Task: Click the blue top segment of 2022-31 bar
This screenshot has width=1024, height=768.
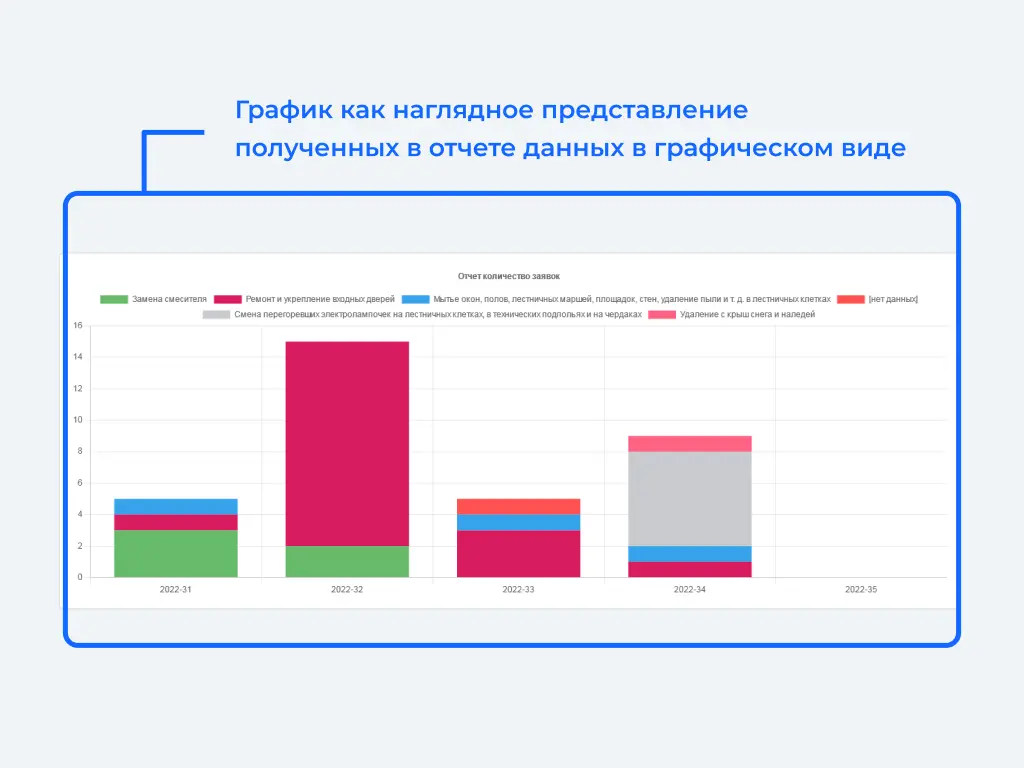Action: pos(176,506)
